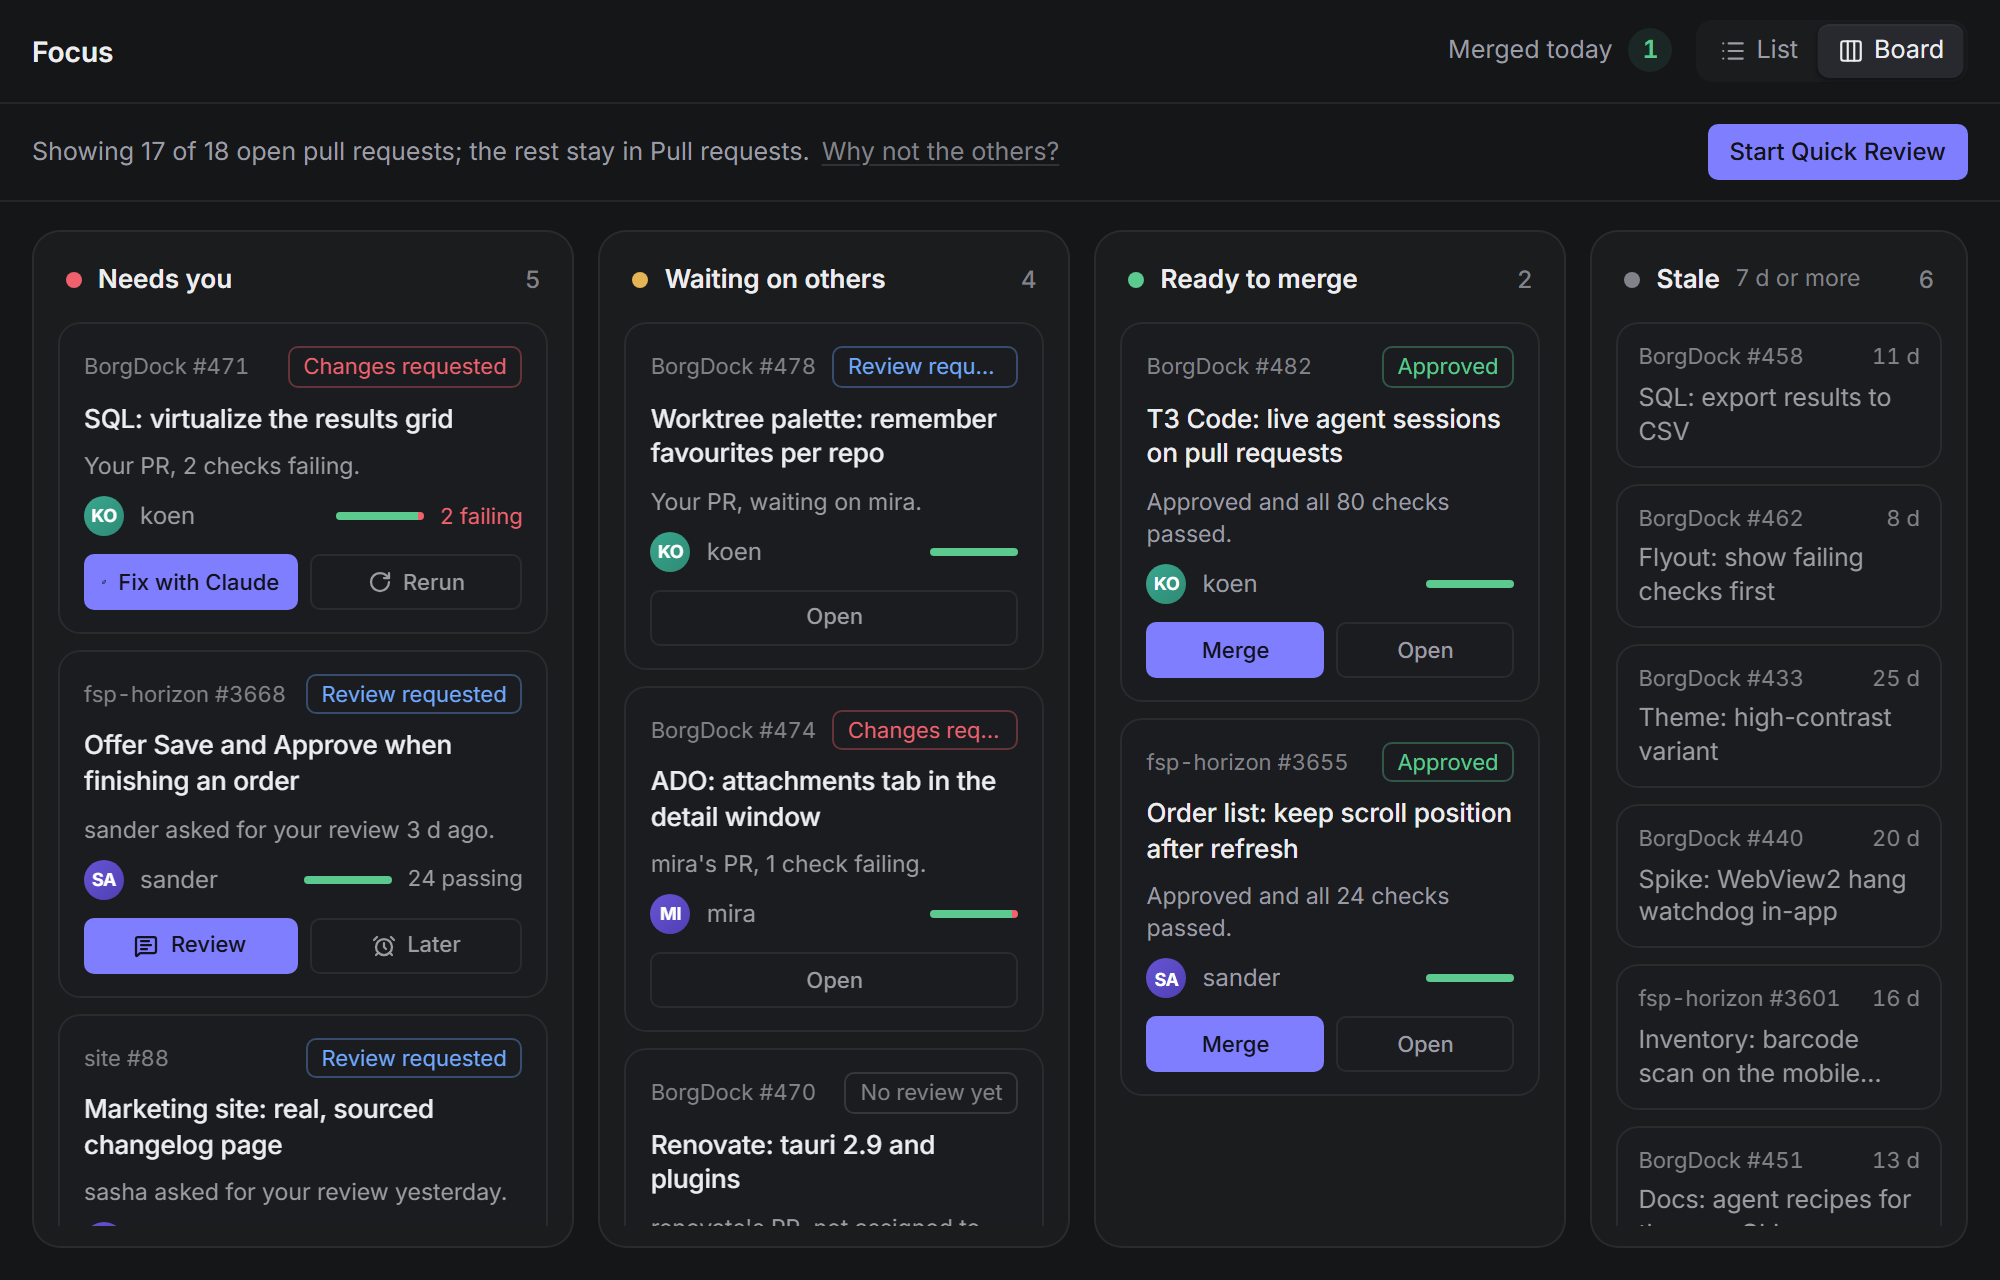Open BorgDock #482 pull request
2000x1280 pixels.
(1425, 650)
